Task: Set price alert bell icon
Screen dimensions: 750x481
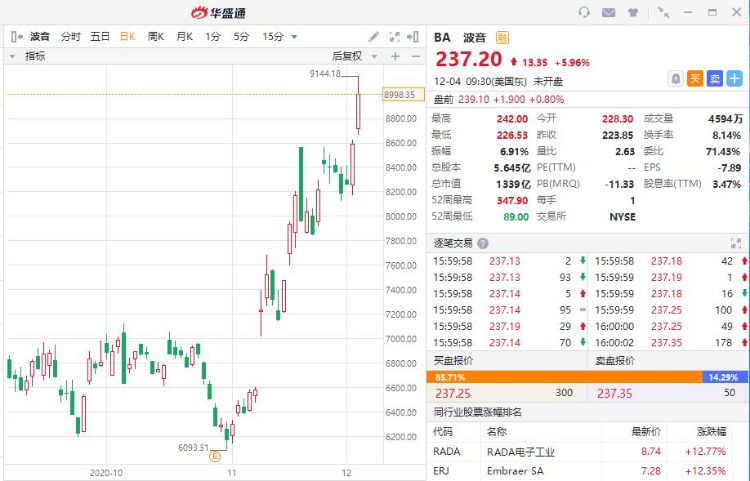Action: click(675, 78)
